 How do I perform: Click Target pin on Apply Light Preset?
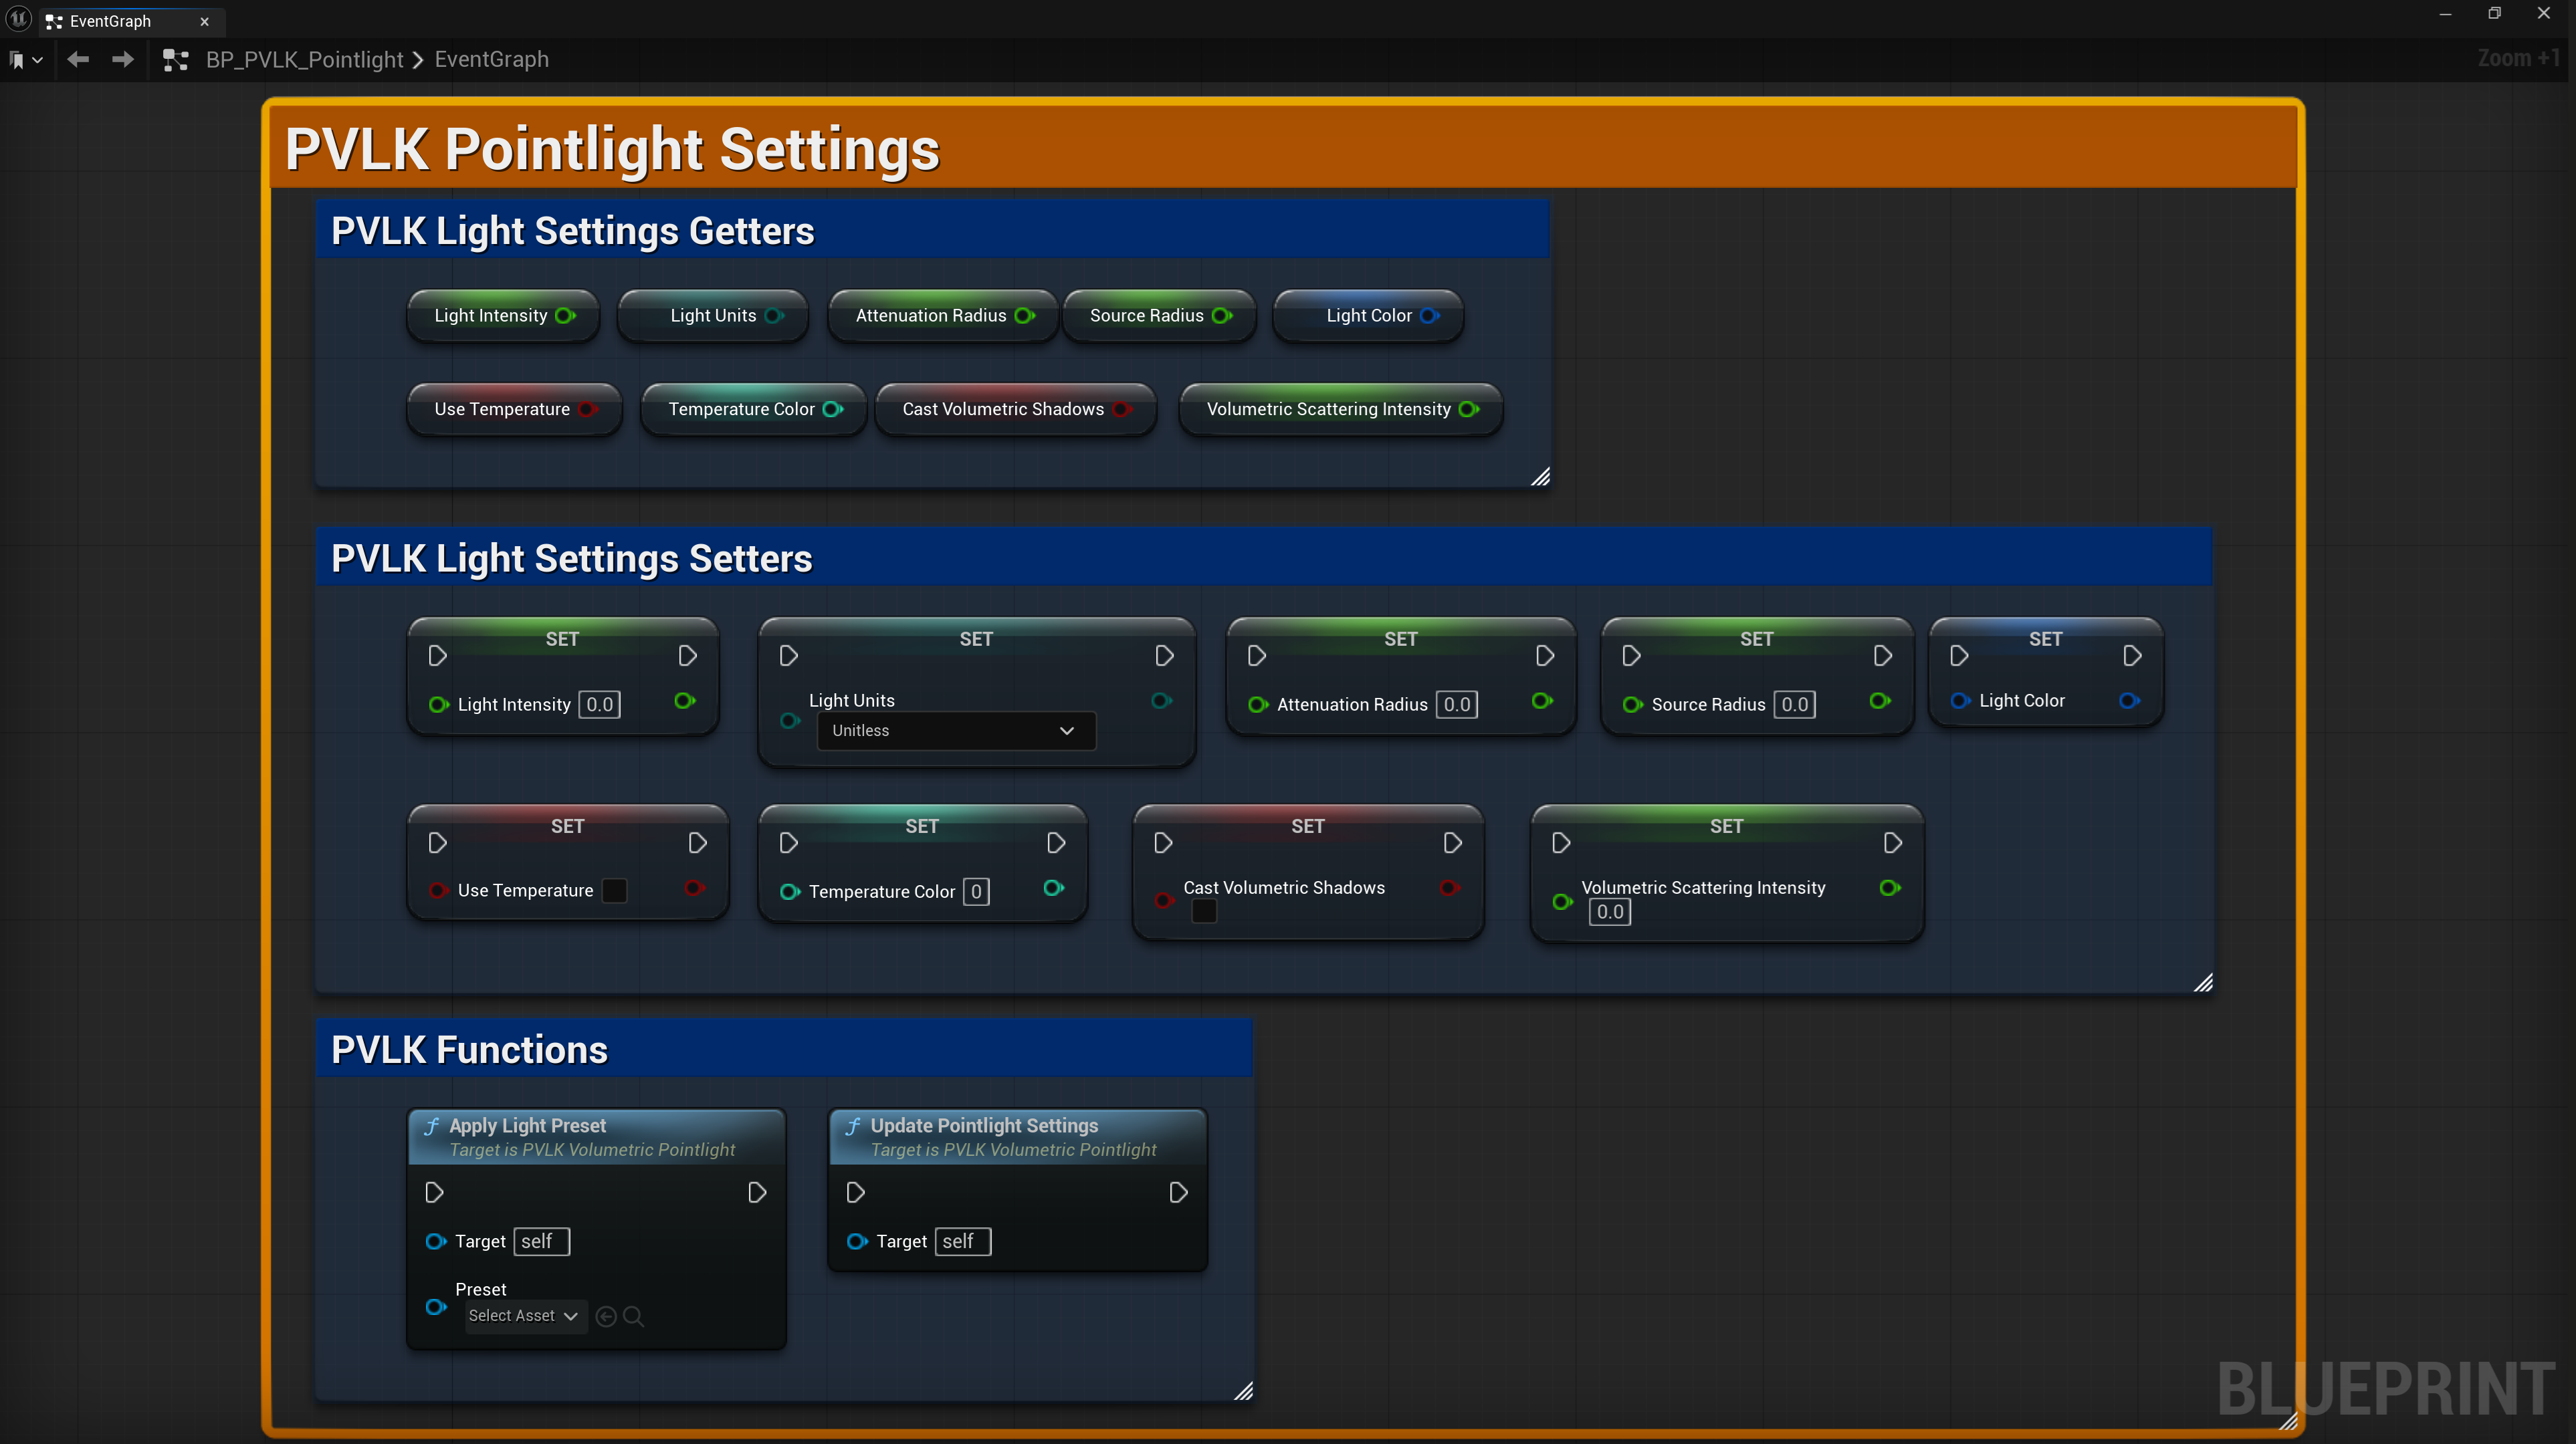(x=435, y=1241)
